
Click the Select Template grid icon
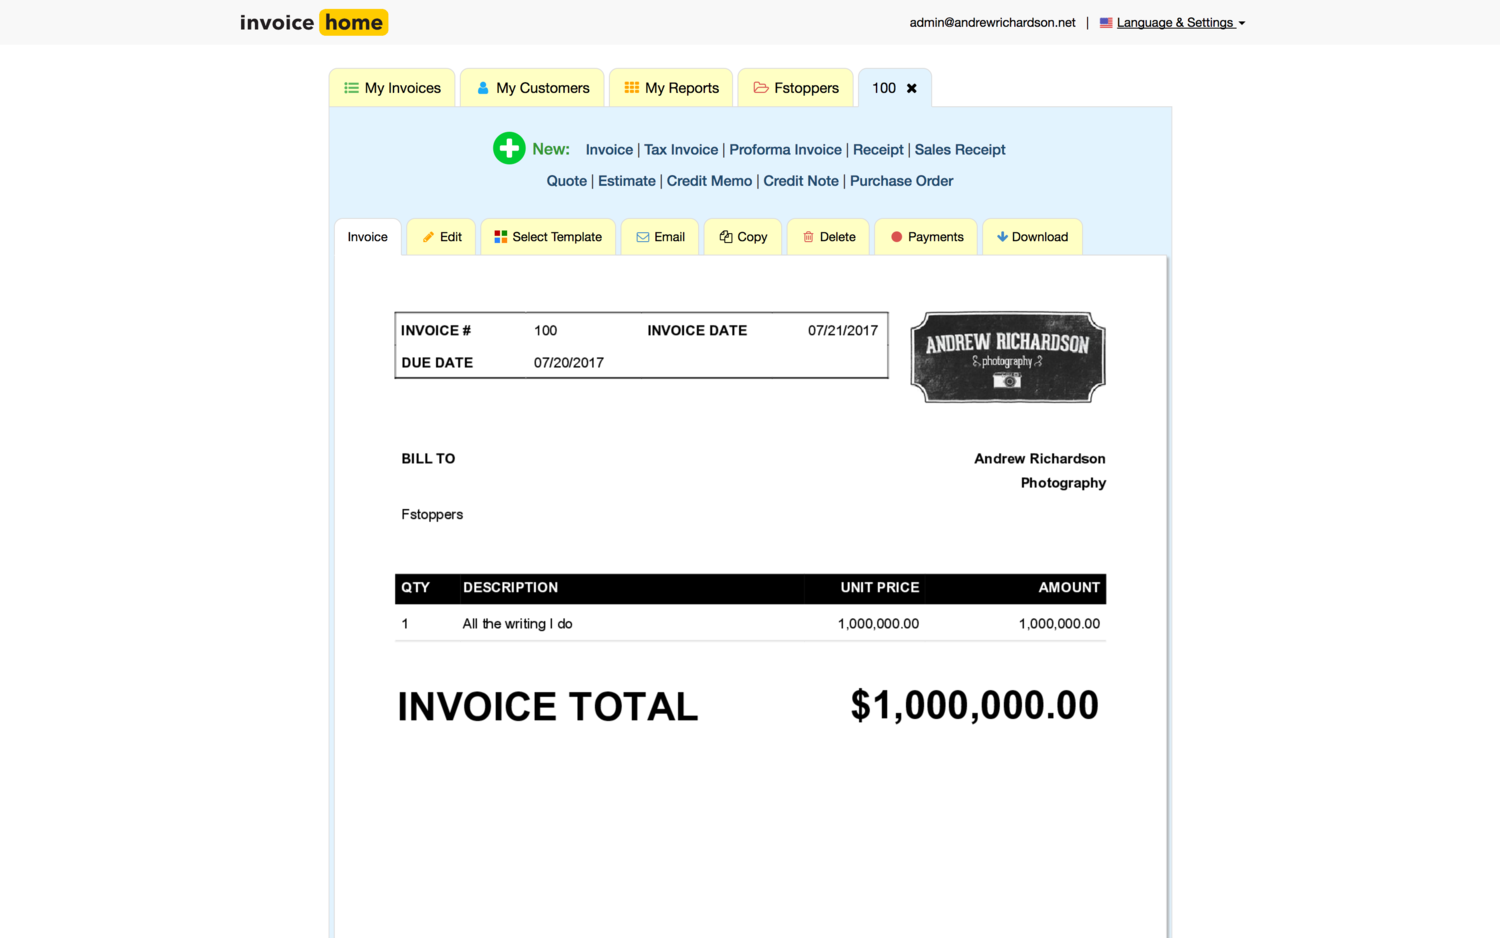(502, 236)
